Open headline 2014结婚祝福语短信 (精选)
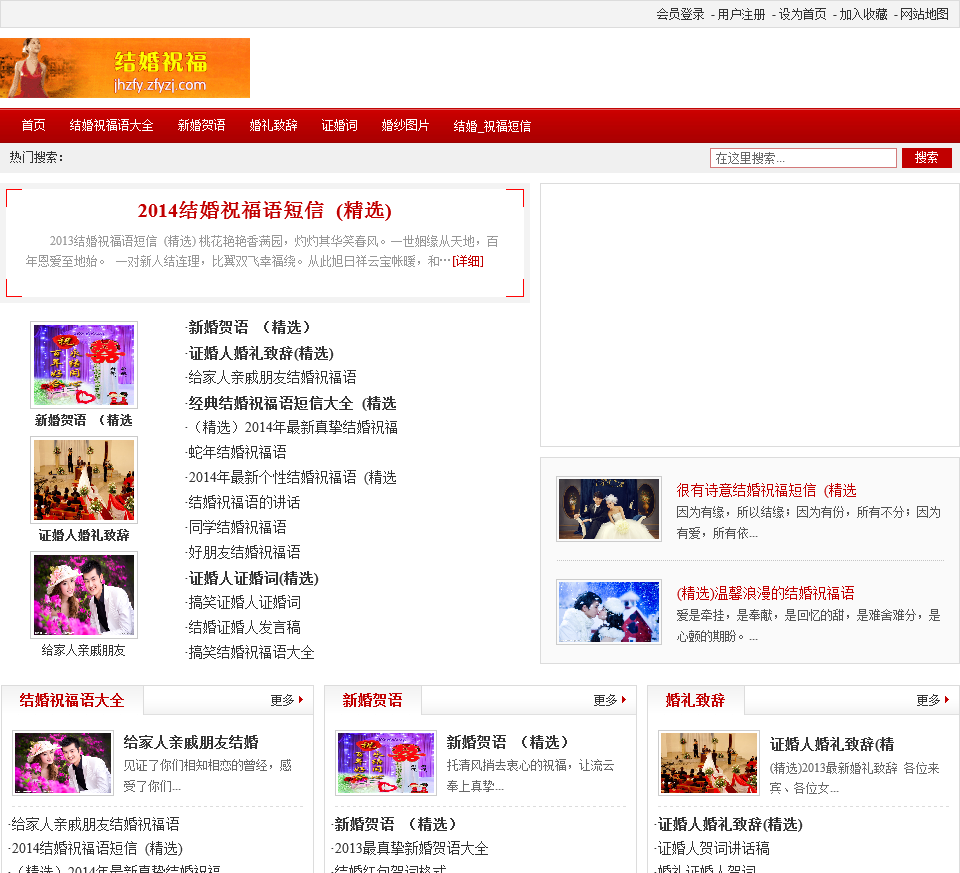This screenshot has height=873, width=960. [x=264, y=211]
